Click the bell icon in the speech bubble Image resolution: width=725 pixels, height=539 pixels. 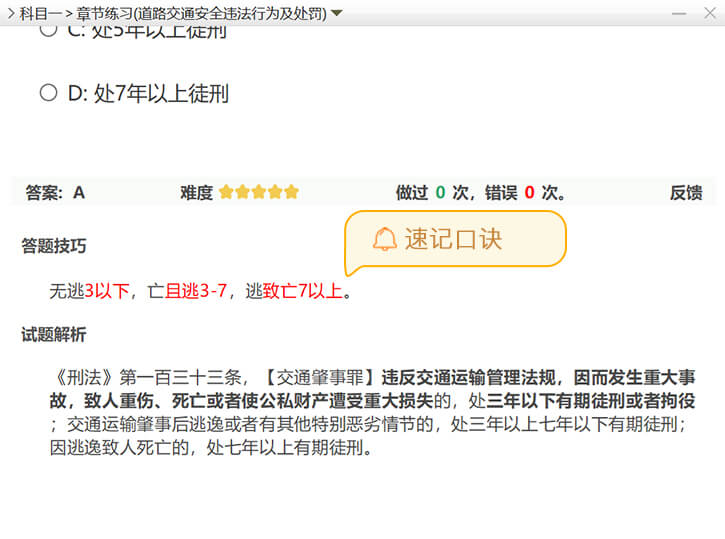[384, 239]
